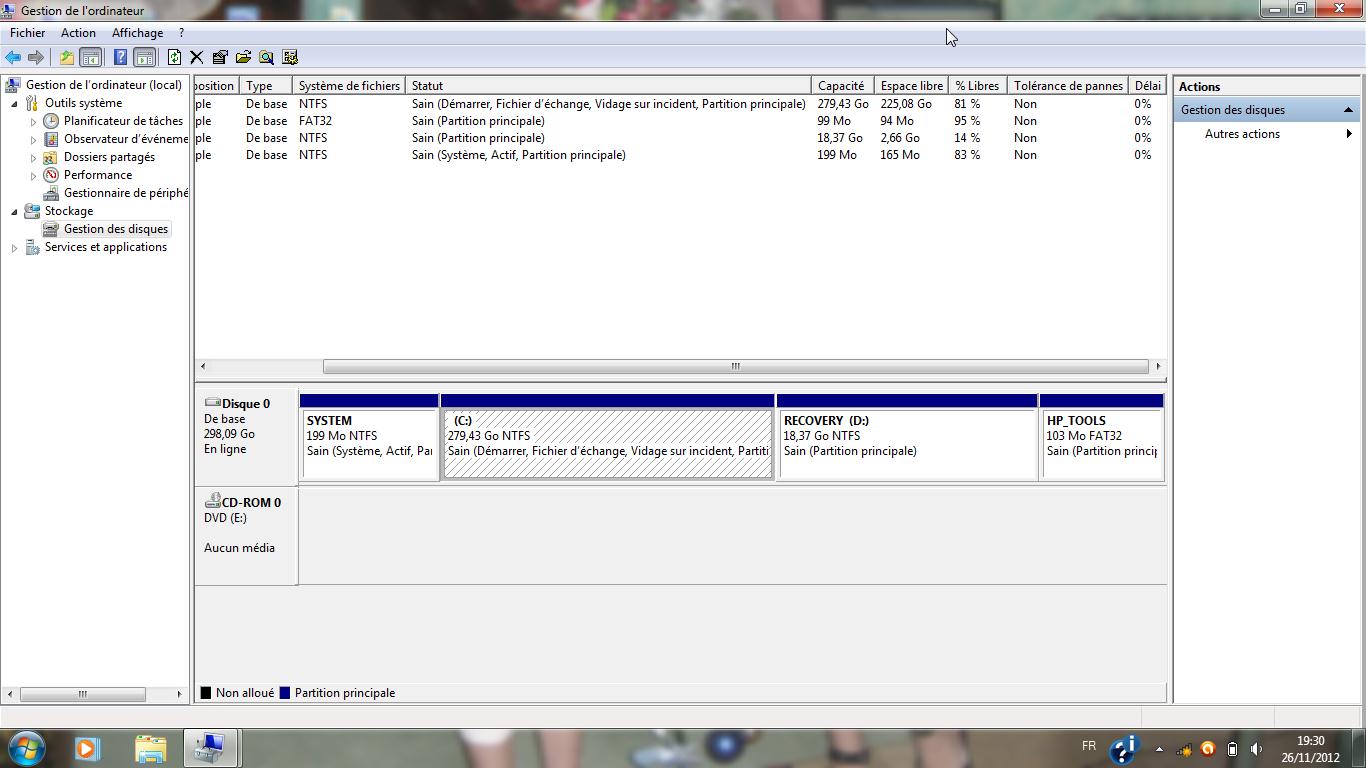This screenshot has height=768, width=1366.
Task: Open the Autres actions submenu
Action: tap(1265, 134)
